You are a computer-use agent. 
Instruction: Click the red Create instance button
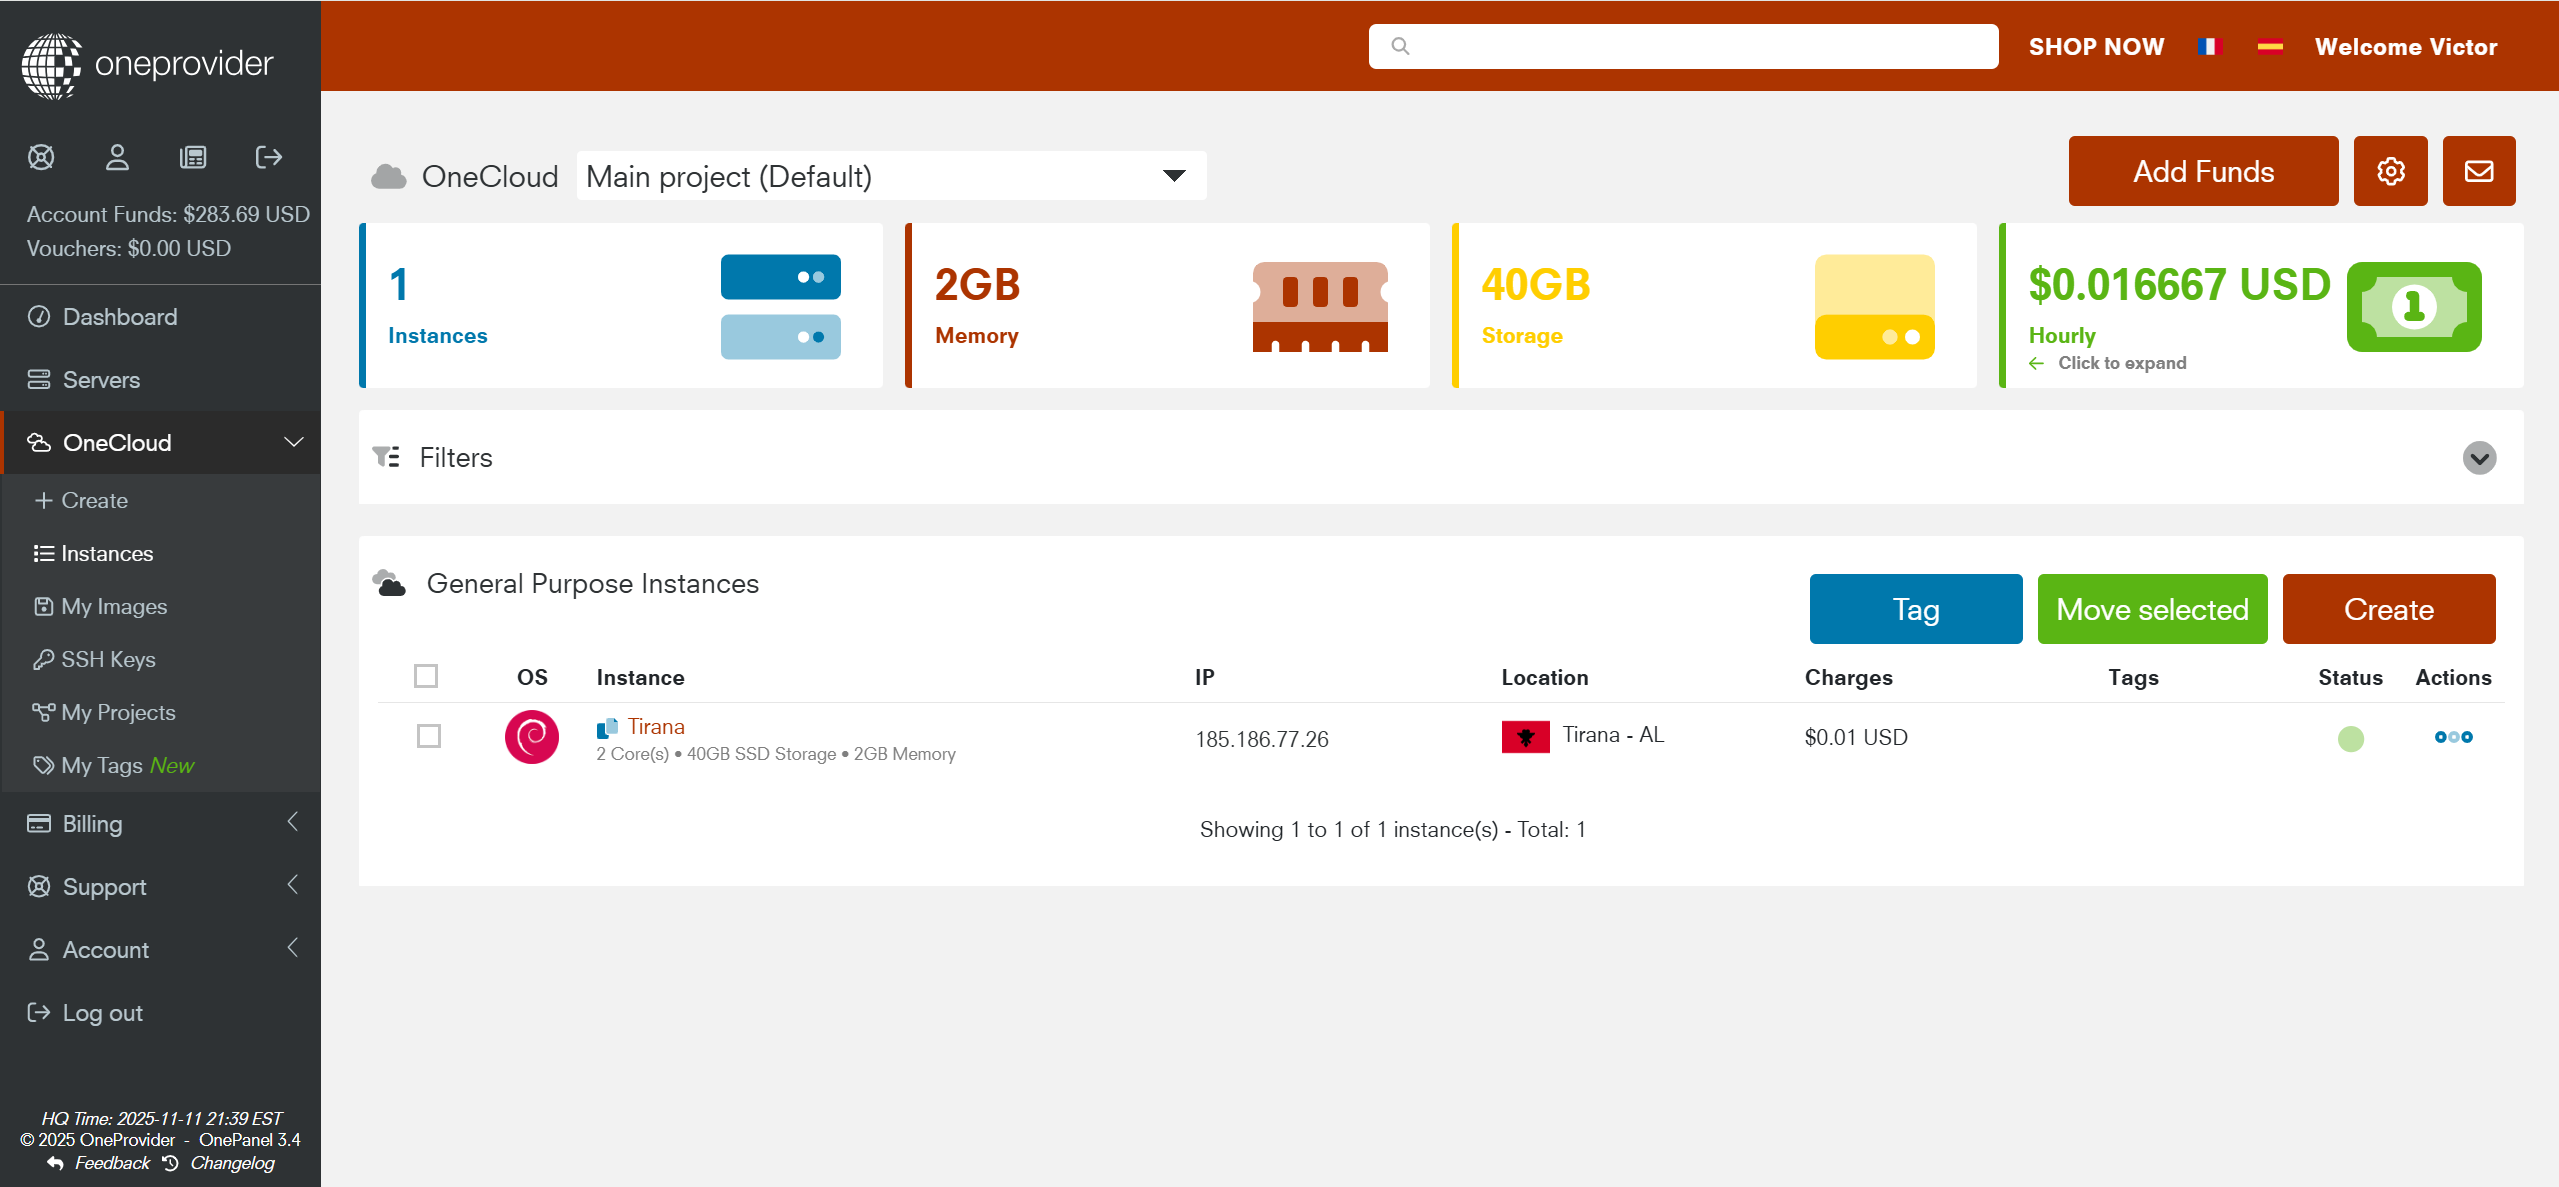(x=2389, y=609)
